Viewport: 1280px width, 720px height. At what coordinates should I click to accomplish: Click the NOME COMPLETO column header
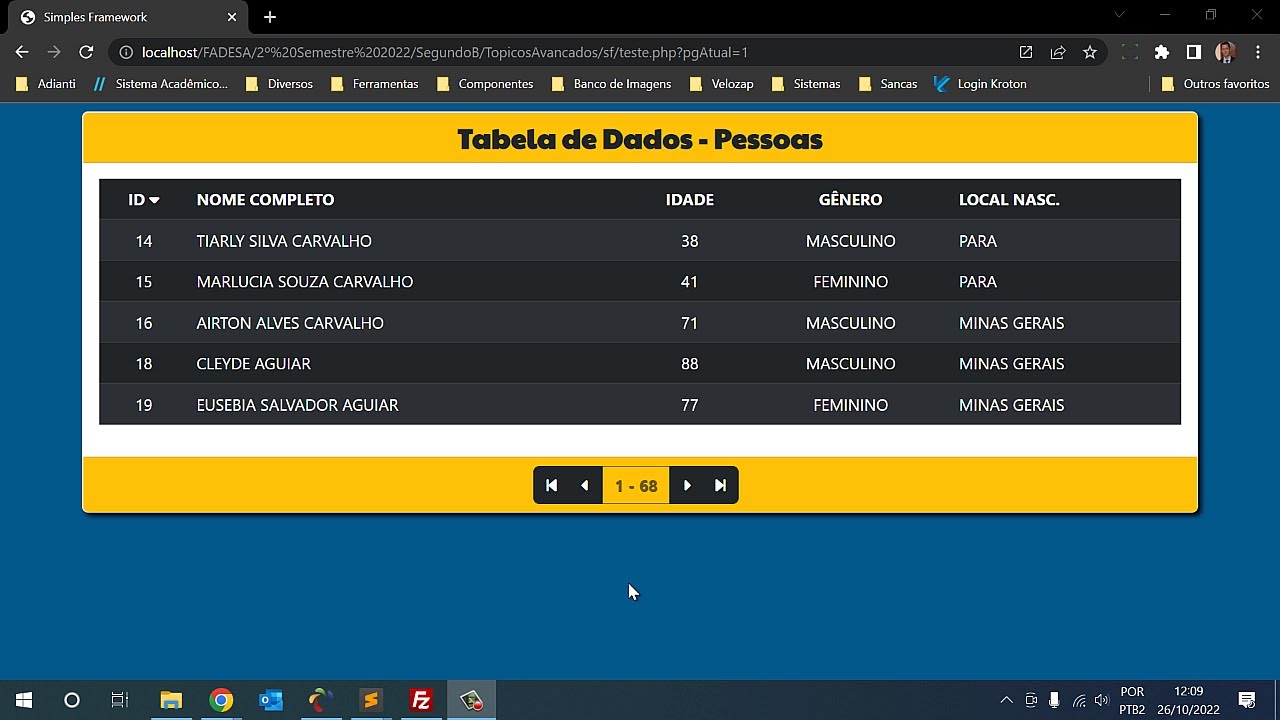tap(265, 200)
